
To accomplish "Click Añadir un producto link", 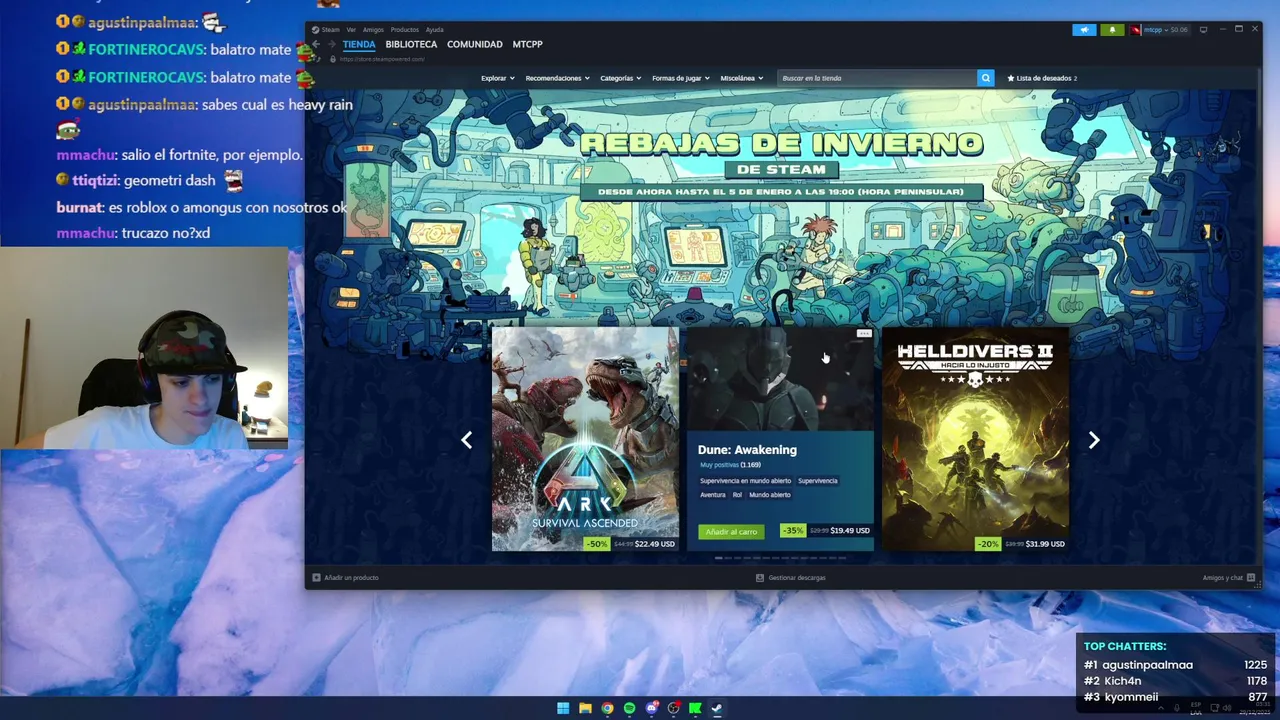I will 351,577.
